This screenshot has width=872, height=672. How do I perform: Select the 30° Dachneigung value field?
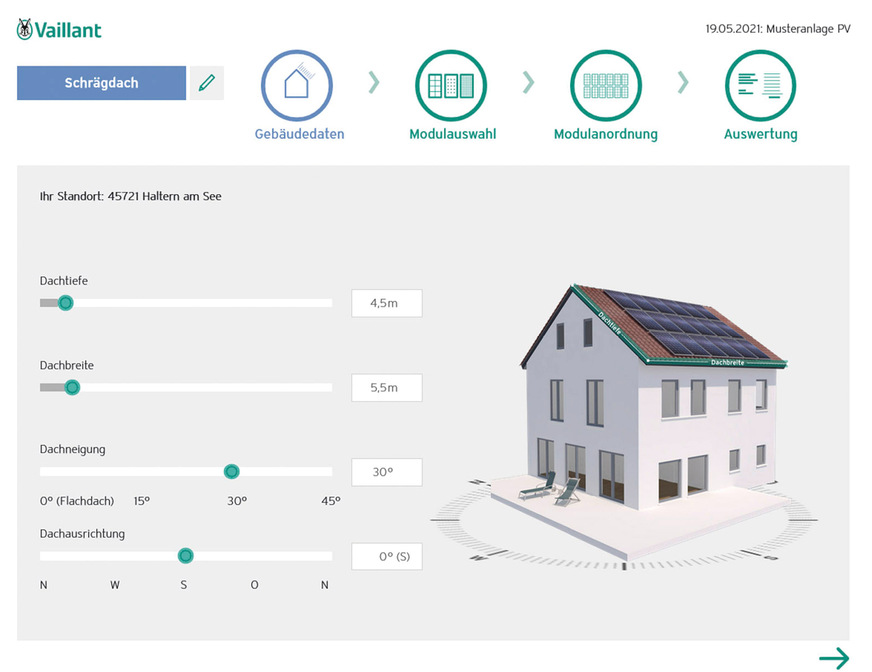386,471
